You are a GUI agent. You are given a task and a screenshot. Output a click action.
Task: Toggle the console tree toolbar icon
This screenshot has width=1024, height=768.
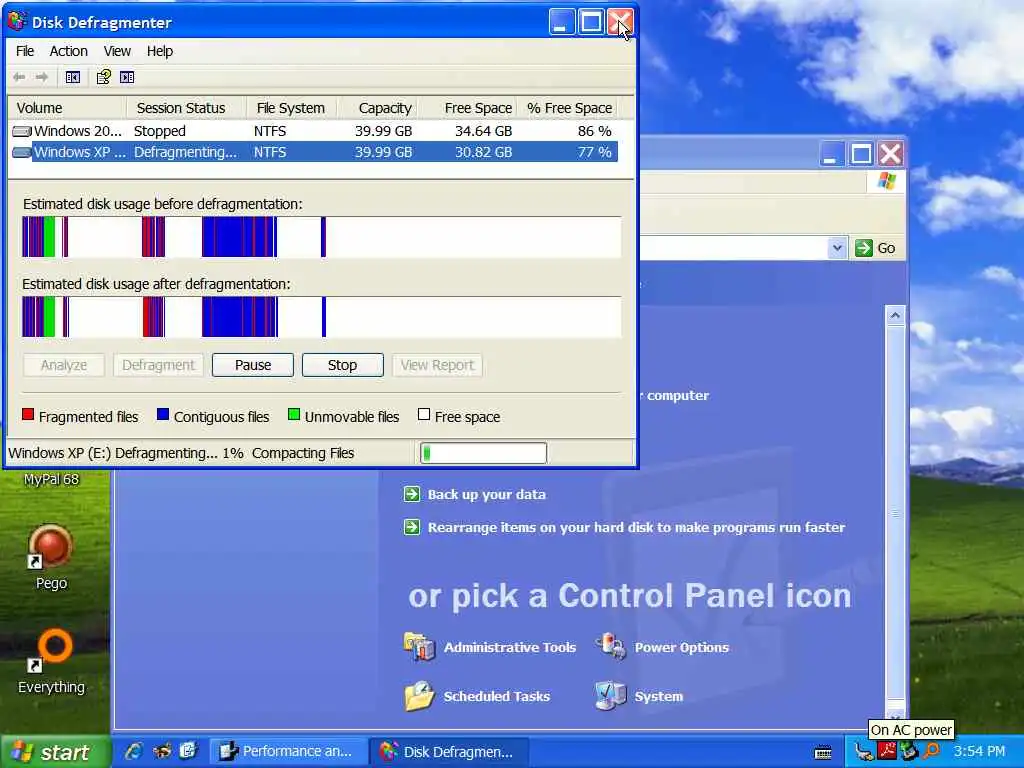click(x=72, y=77)
